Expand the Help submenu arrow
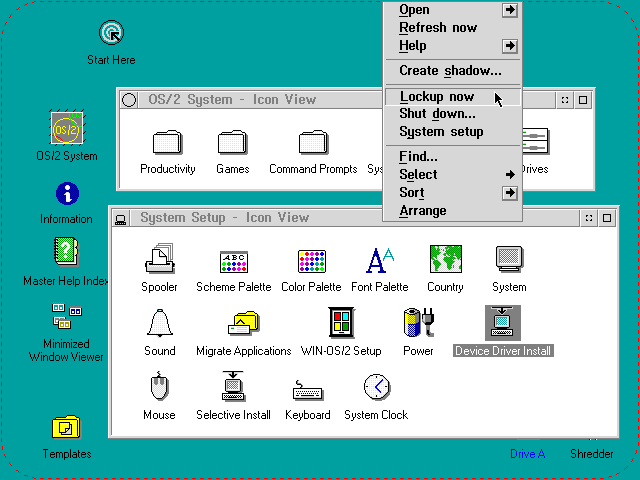The height and width of the screenshot is (480, 640). (x=510, y=46)
